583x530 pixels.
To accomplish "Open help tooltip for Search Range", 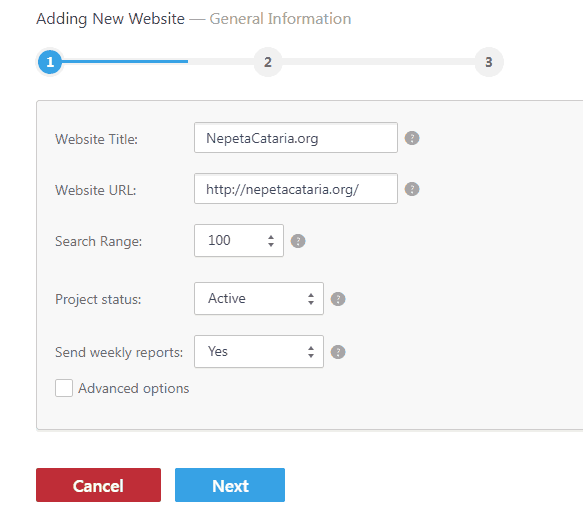I will [x=298, y=241].
